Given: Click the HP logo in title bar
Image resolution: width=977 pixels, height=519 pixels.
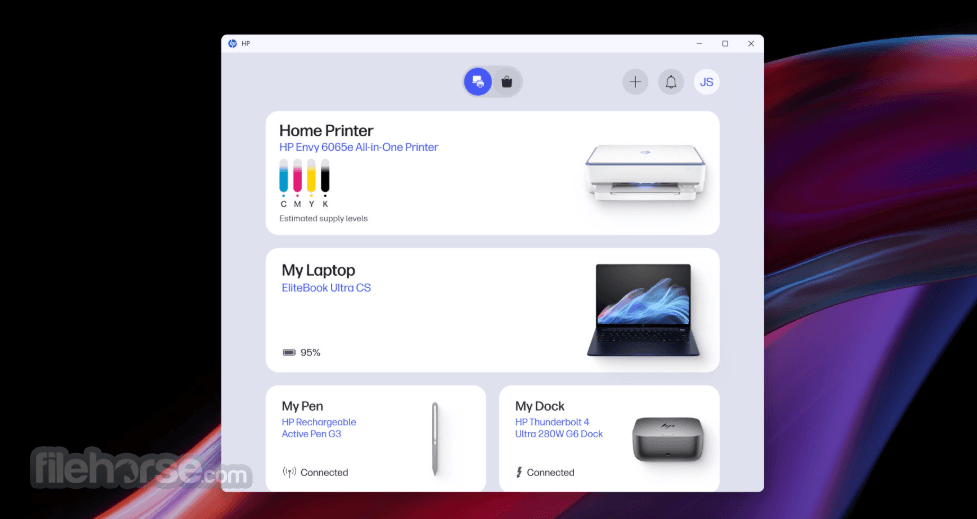Looking at the screenshot, I should coord(232,44).
